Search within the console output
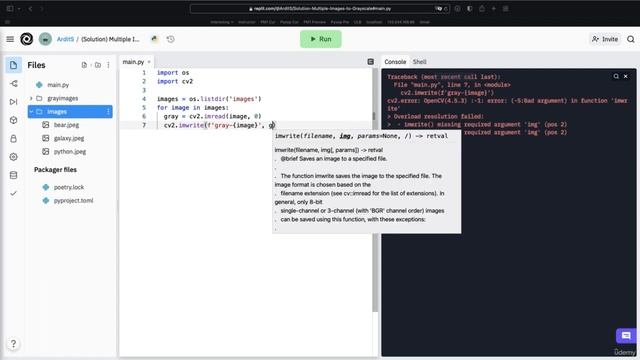 click(616, 76)
